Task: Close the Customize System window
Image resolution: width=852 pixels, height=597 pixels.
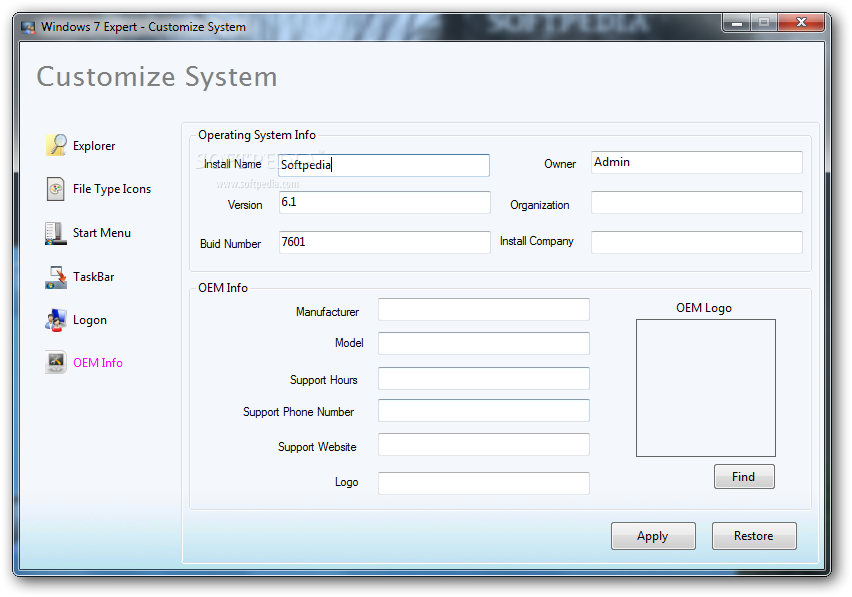Action: click(801, 23)
